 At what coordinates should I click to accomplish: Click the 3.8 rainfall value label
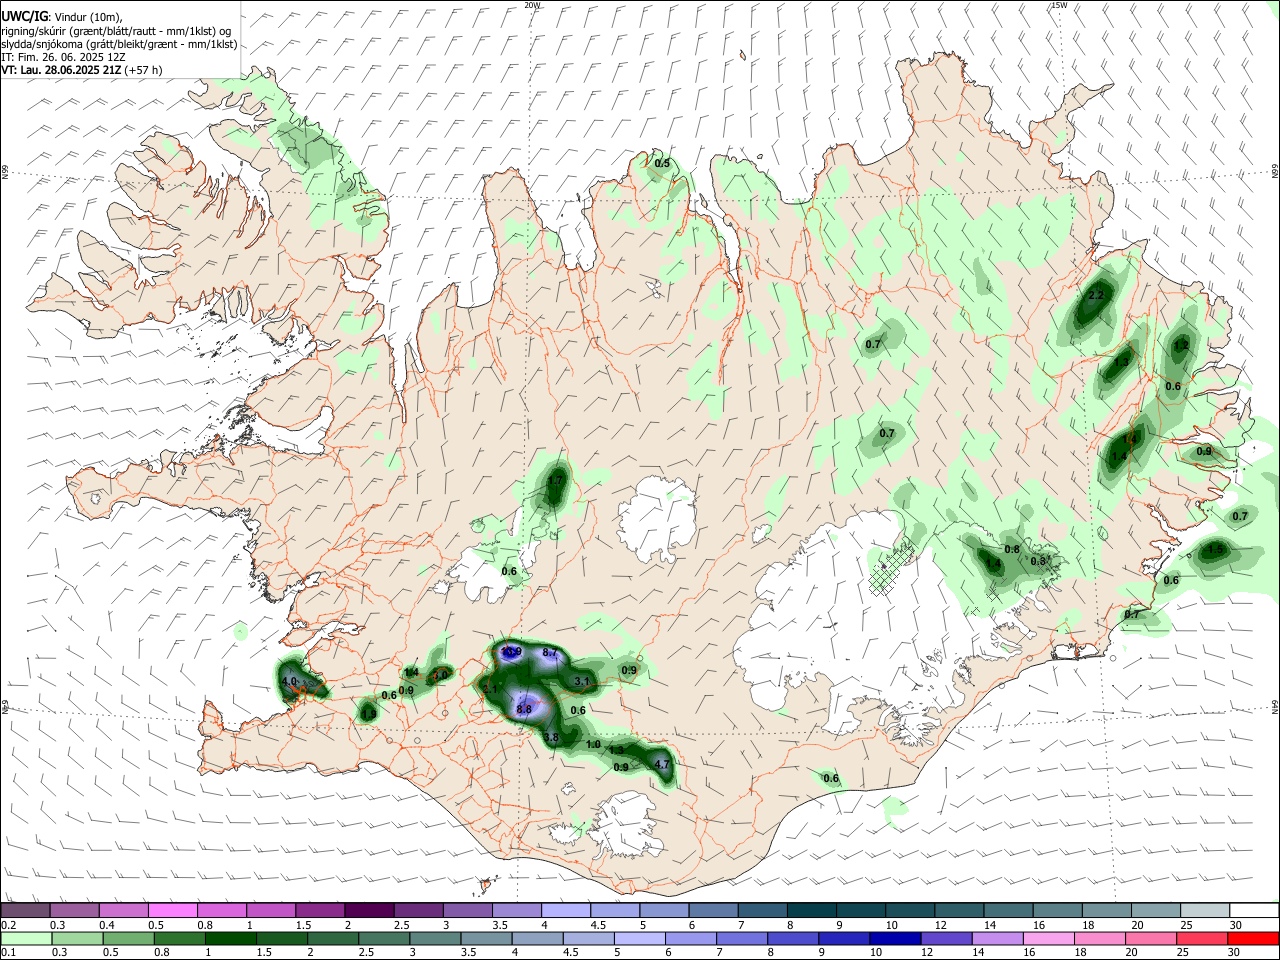(x=550, y=737)
